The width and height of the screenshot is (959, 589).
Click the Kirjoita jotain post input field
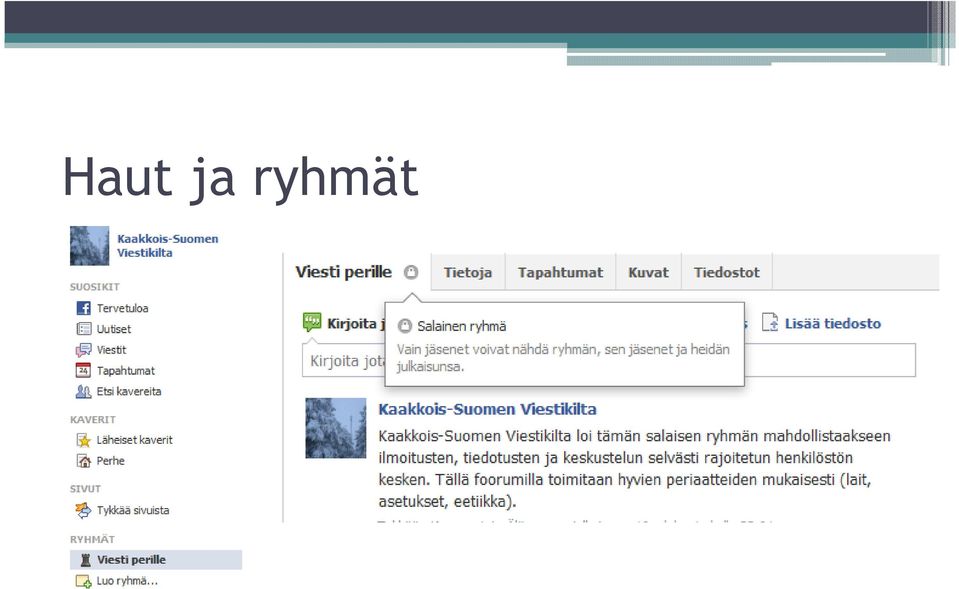click(609, 360)
